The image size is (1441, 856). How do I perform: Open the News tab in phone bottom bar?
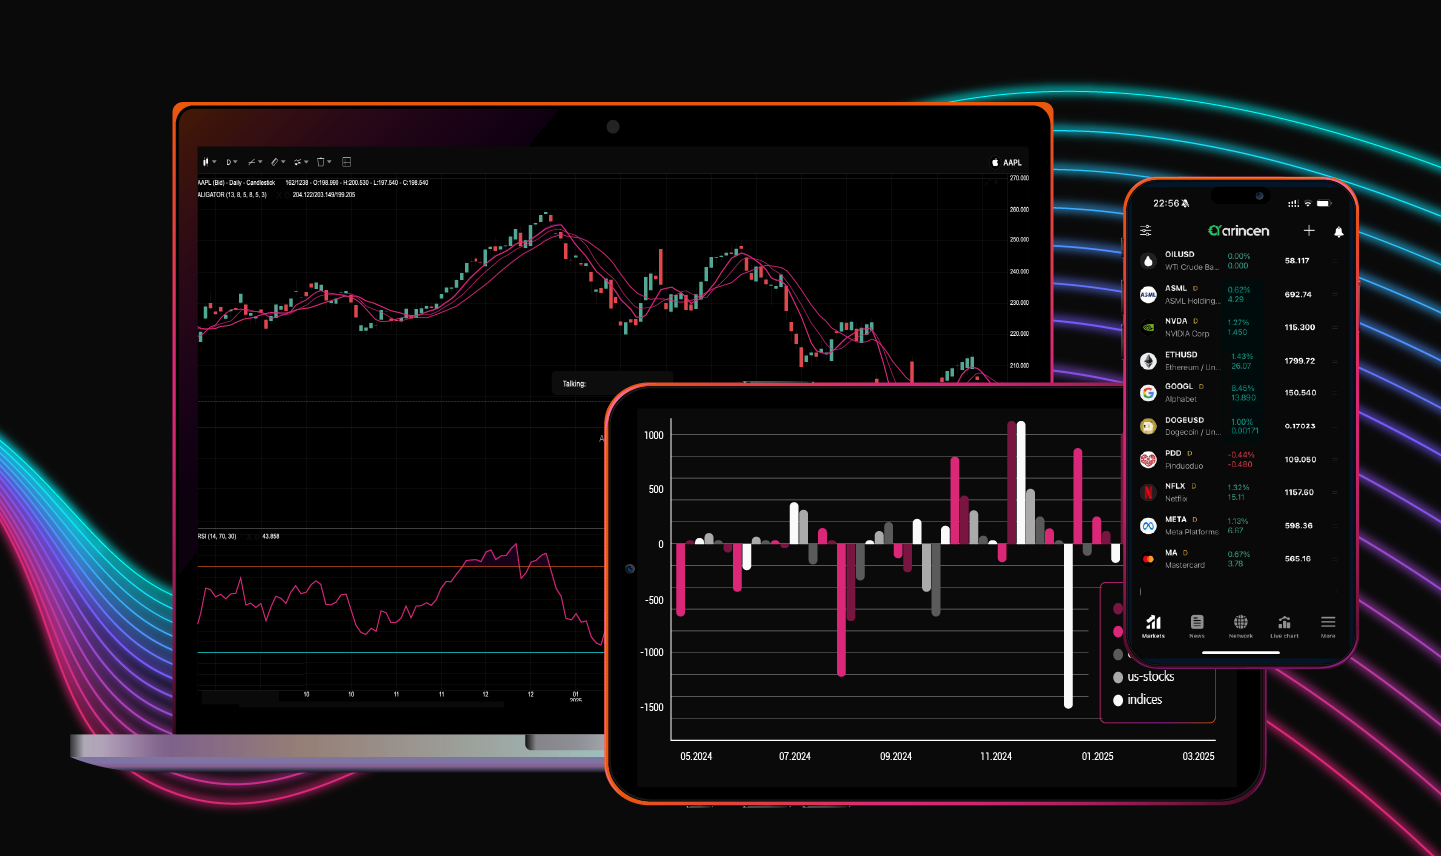tap(1197, 627)
